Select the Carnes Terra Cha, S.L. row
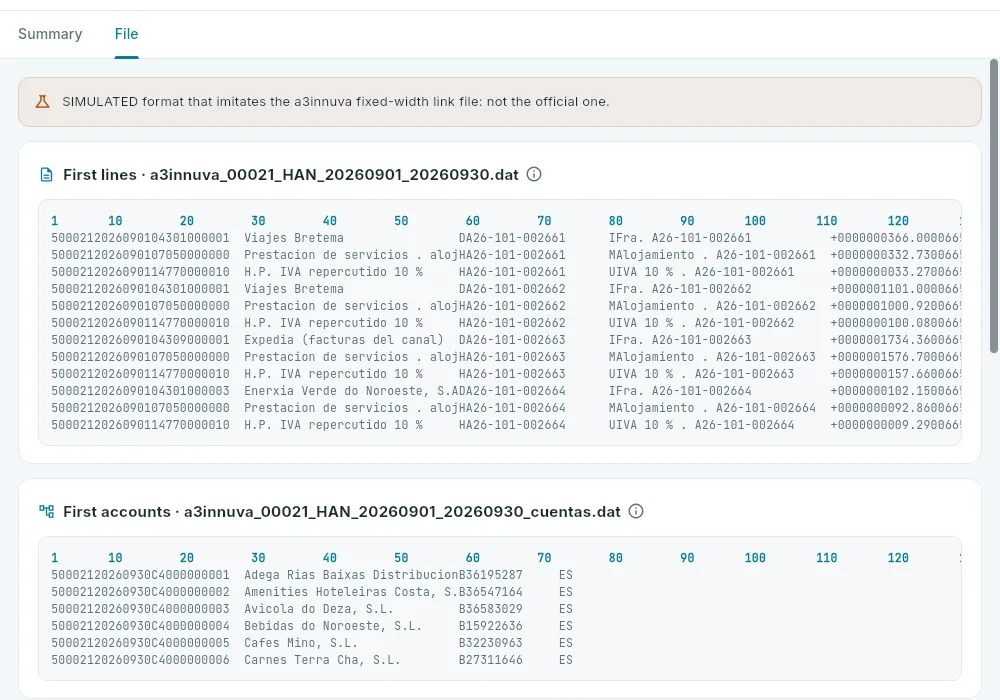 [x=312, y=660]
